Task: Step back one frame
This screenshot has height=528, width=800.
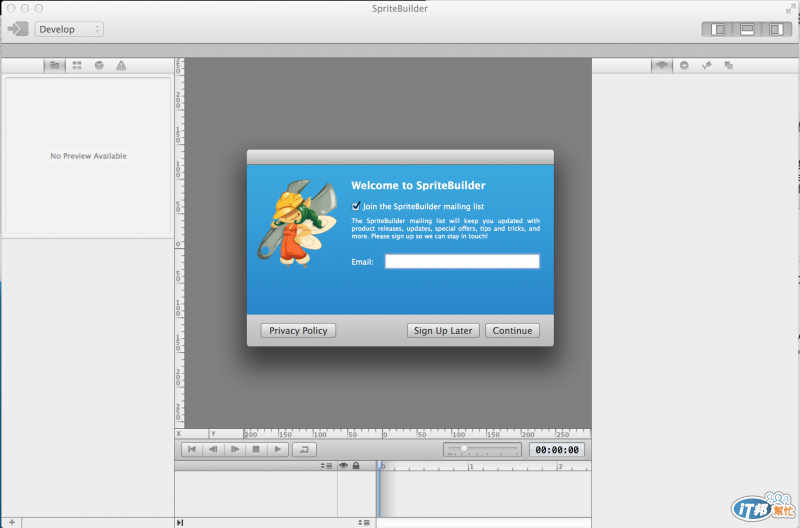Action: pyautogui.click(x=213, y=449)
